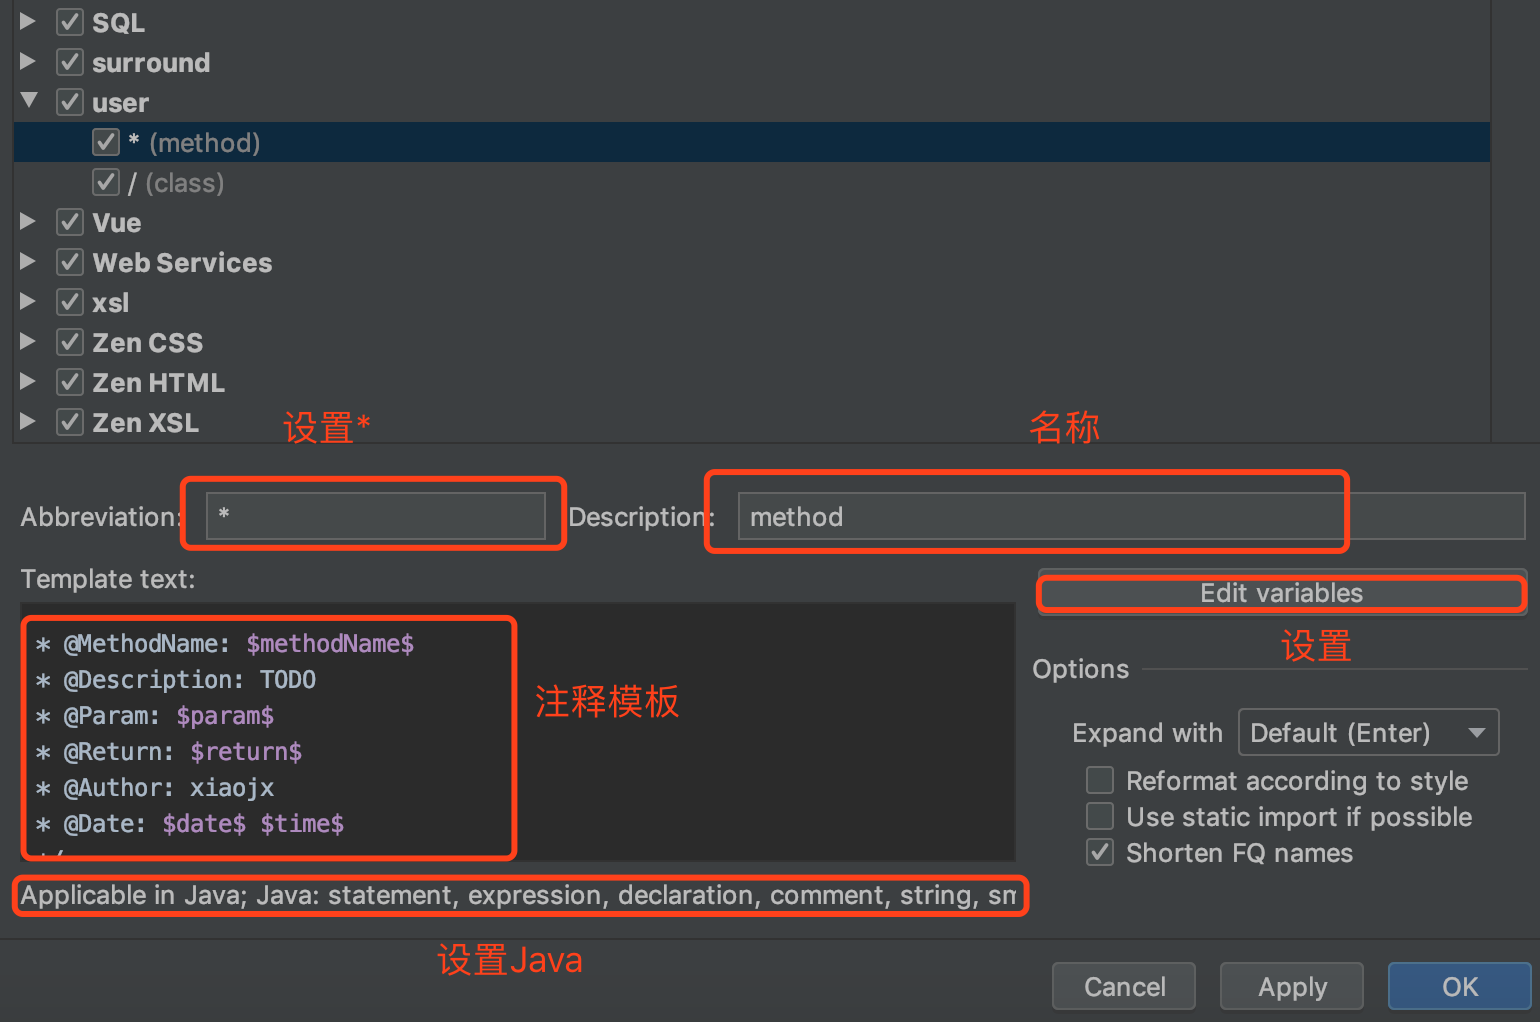Uncheck the SQL group checkbox
This screenshot has height=1022, width=1540.
tap(70, 22)
